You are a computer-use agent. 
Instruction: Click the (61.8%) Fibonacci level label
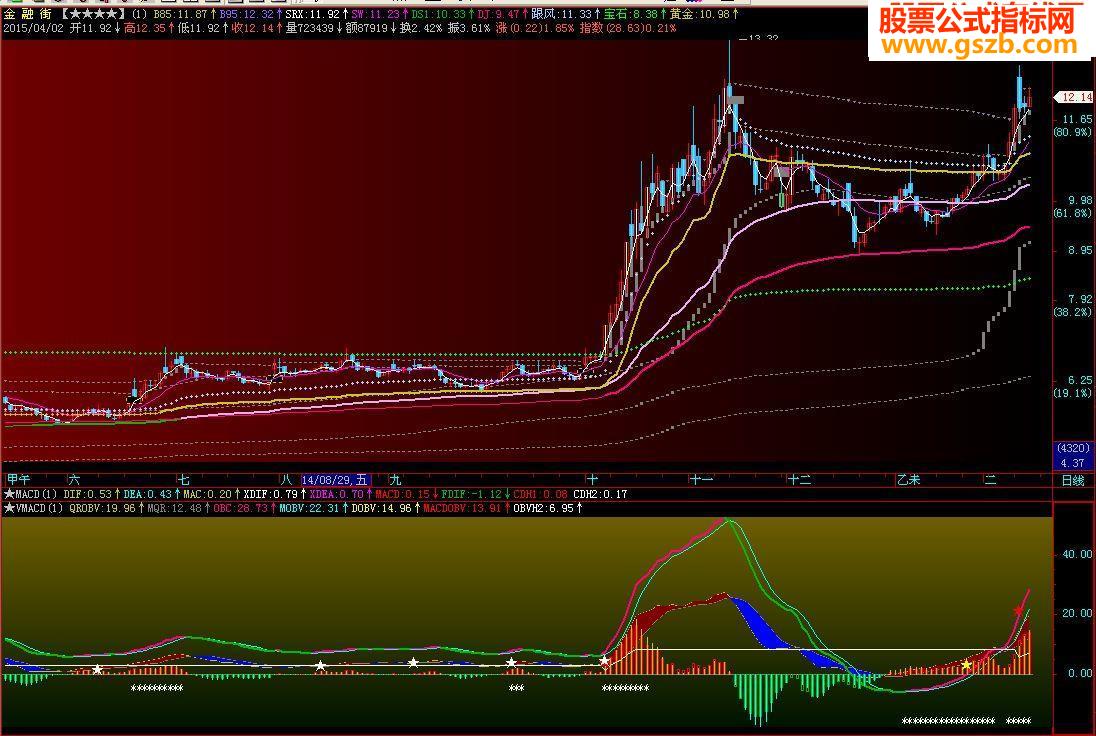pos(1072,211)
